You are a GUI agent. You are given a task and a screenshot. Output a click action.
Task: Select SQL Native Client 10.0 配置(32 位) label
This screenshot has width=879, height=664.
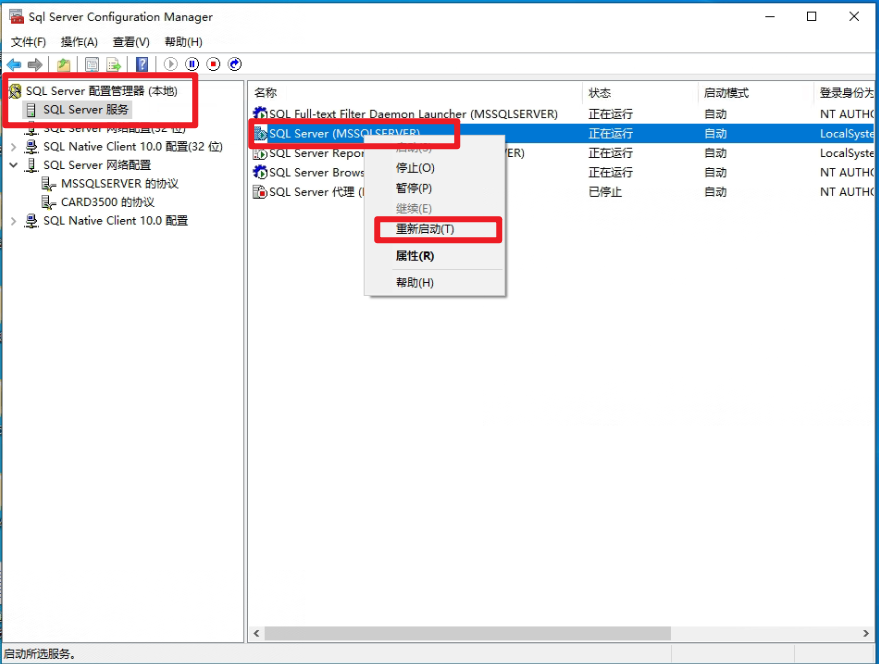133,147
